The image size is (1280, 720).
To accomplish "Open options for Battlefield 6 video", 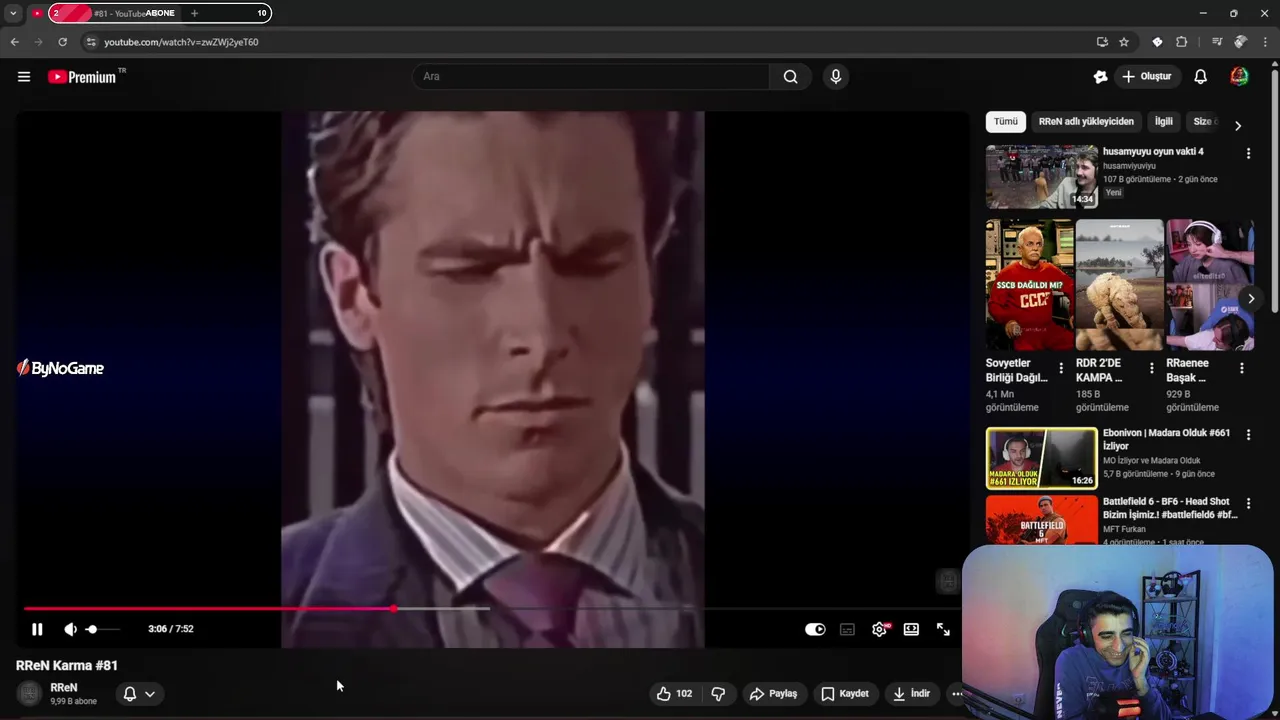I will click(x=1248, y=504).
